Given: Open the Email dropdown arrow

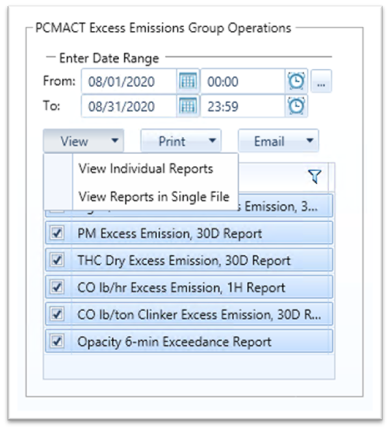Looking at the screenshot, I should 310,141.
